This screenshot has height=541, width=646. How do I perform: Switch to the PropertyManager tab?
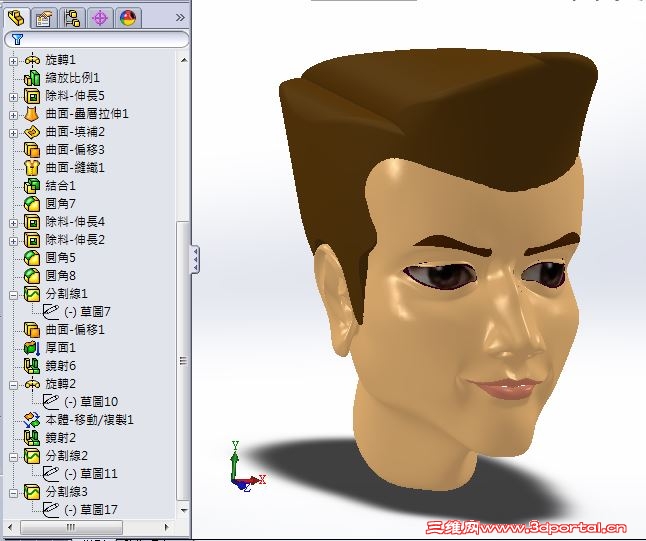point(44,18)
